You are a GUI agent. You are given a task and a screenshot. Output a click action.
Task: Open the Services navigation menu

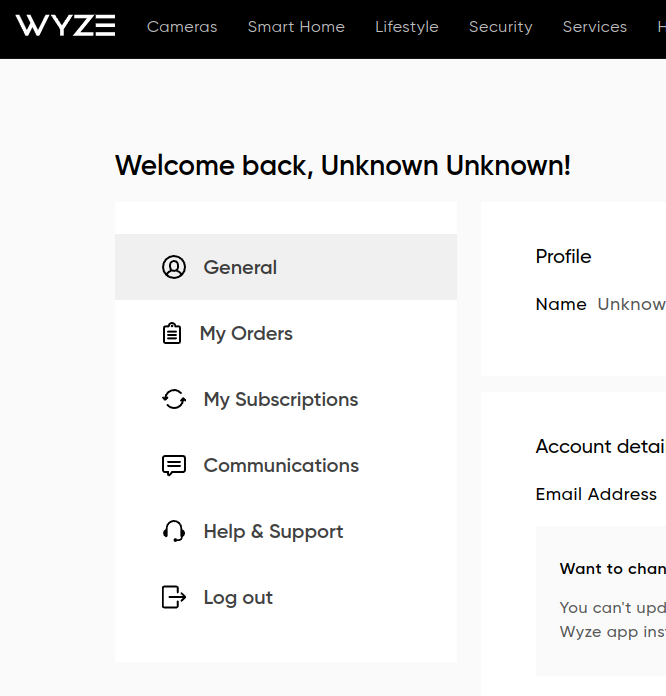(x=594, y=27)
